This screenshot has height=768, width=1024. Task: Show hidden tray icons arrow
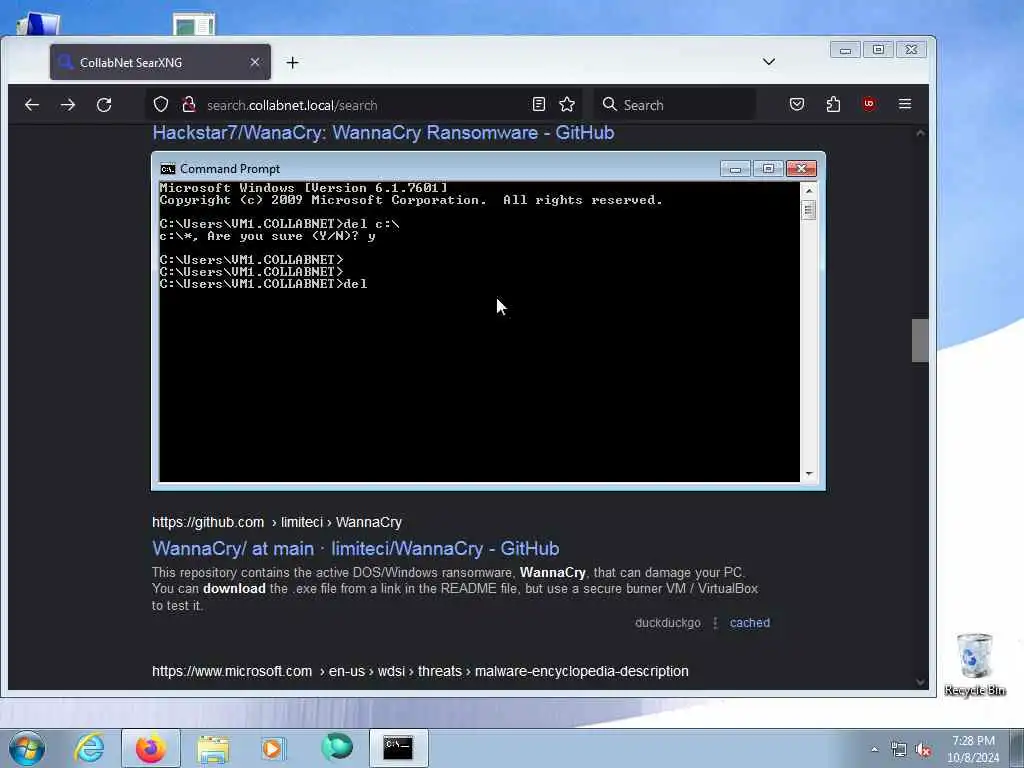874,749
